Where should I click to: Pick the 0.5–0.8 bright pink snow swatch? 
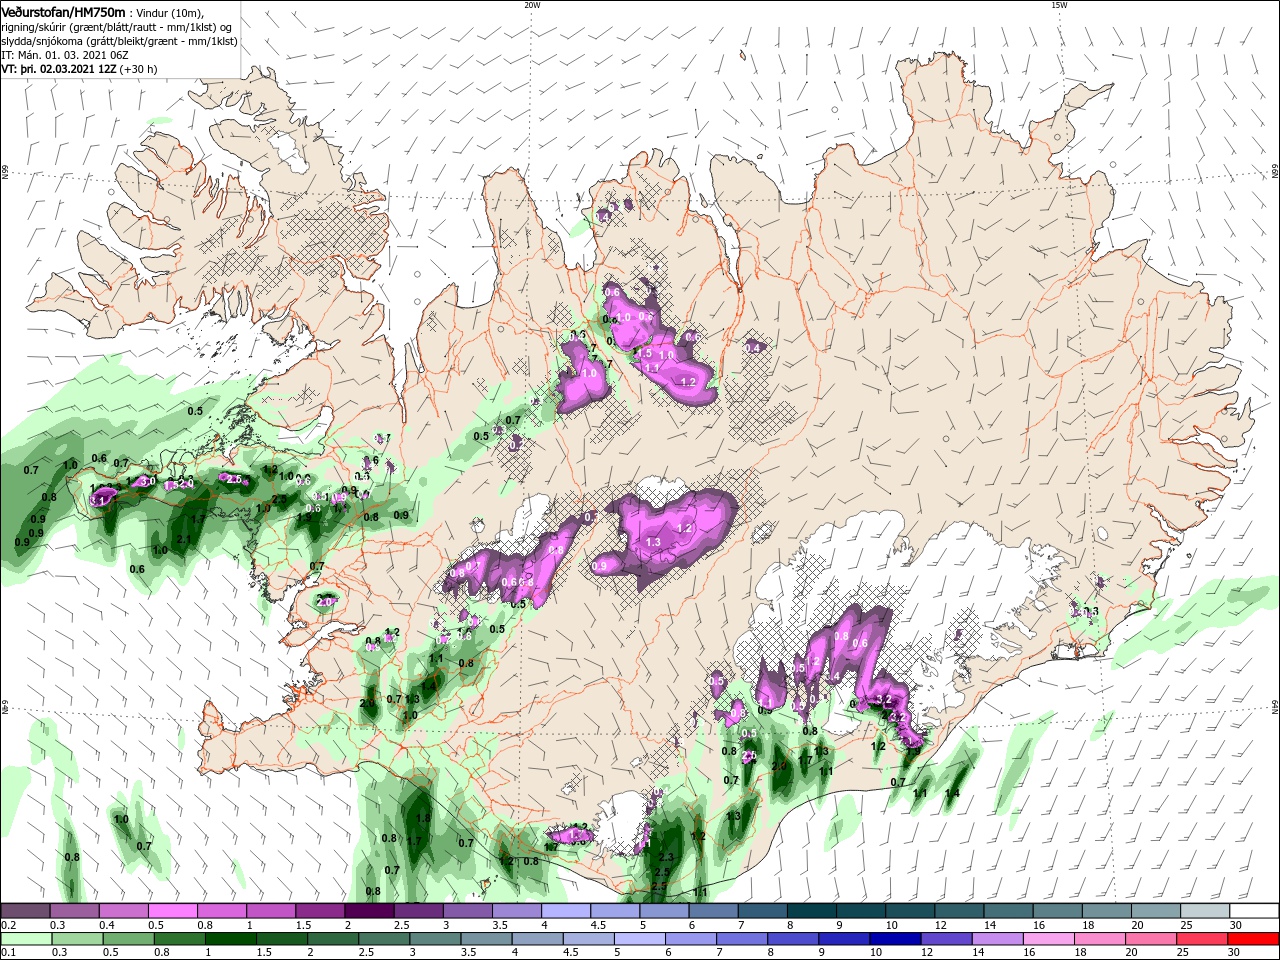pyautogui.click(x=174, y=911)
